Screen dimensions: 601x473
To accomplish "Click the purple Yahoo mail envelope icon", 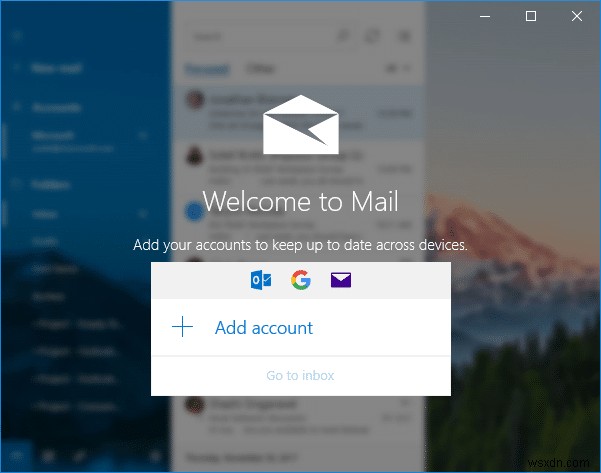I will tap(341, 280).
